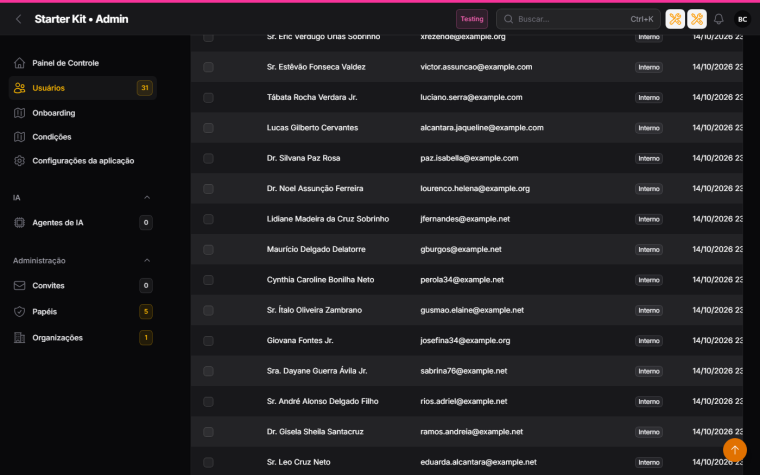Open Painel de Controle home icon
Viewport: 760px width, 475px height.
pos(19,63)
